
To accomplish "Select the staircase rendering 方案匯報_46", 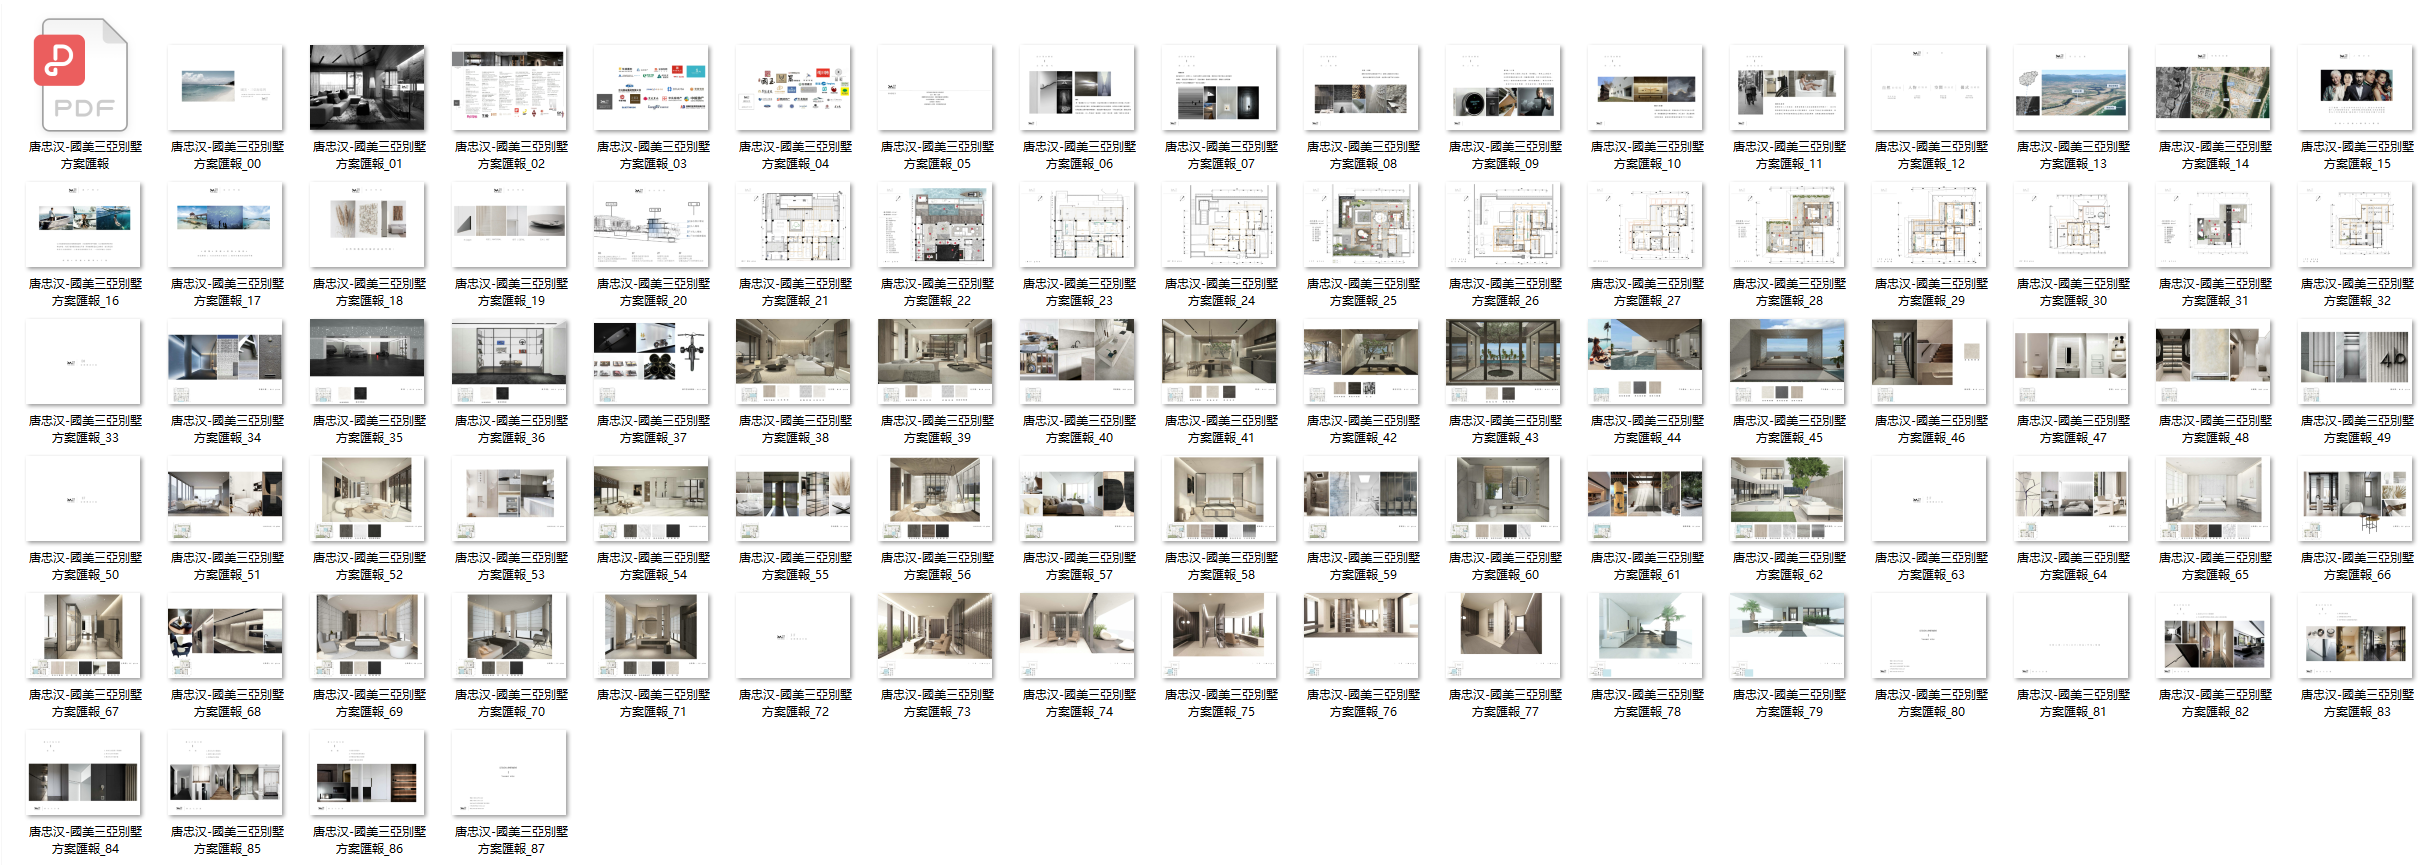I will coord(1929,362).
